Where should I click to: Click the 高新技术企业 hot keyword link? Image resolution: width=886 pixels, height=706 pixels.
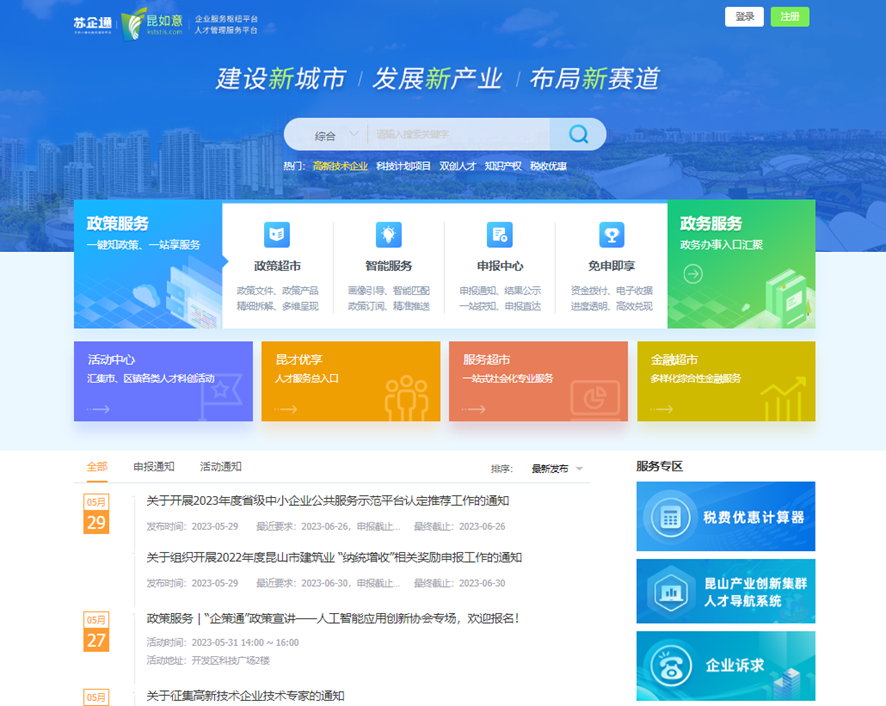[340, 166]
